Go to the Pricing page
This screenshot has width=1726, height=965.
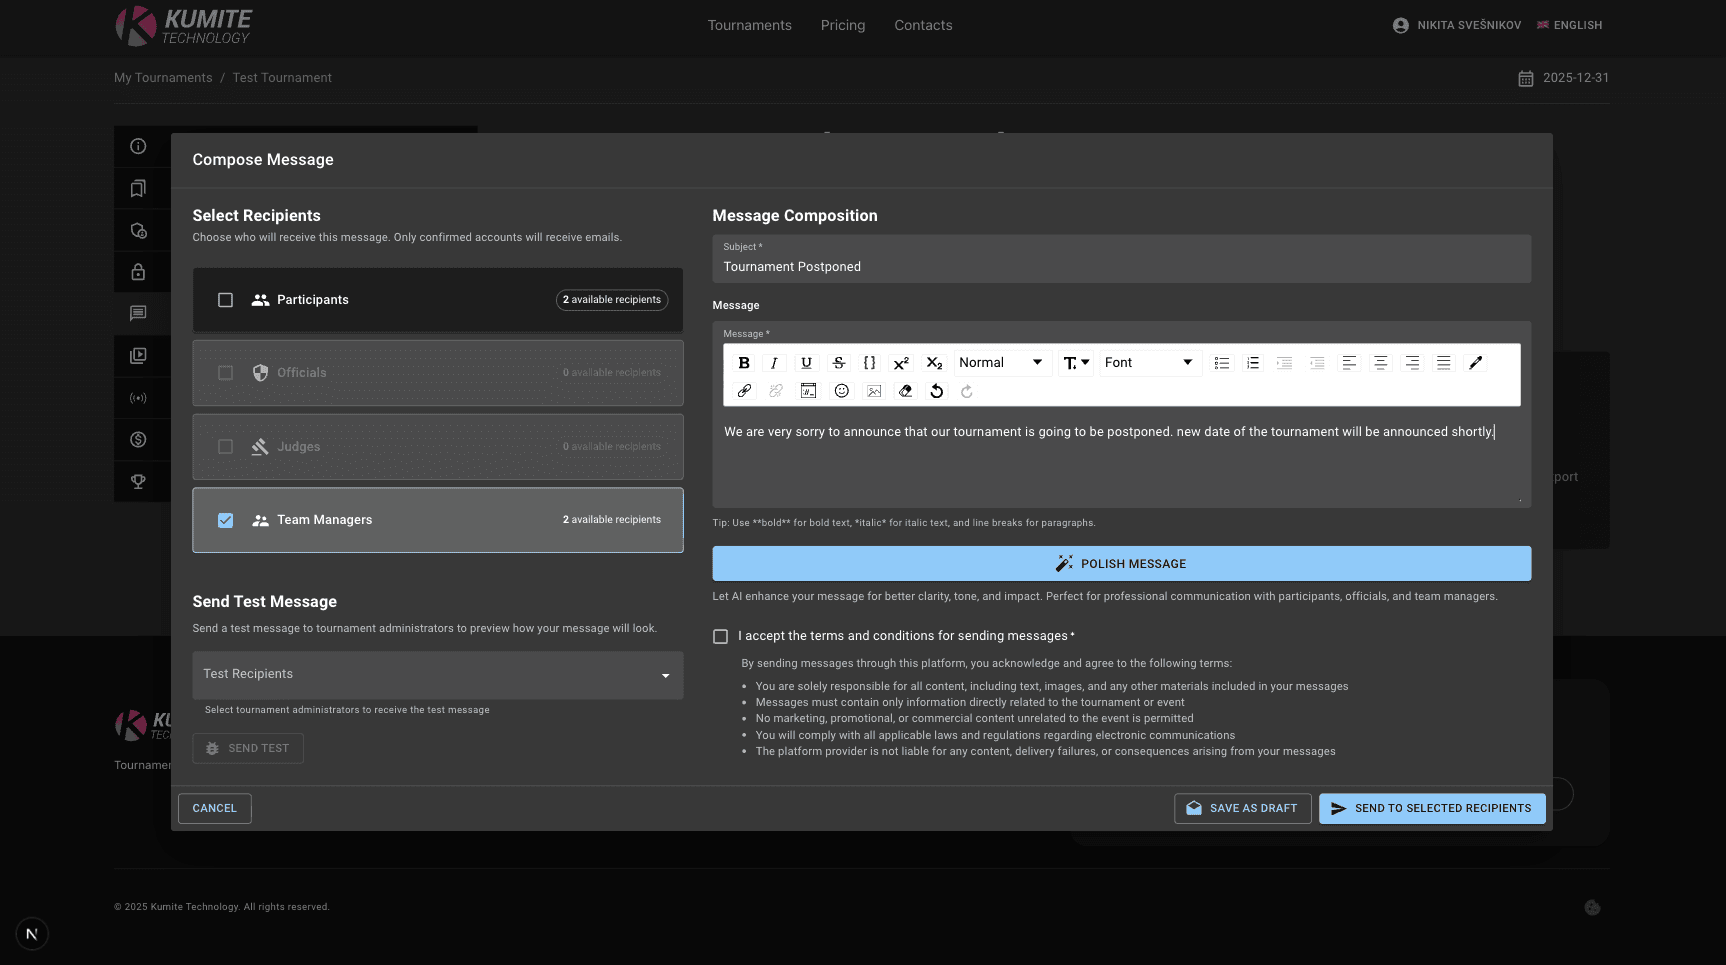pyautogui.click(x=842, y=25)
